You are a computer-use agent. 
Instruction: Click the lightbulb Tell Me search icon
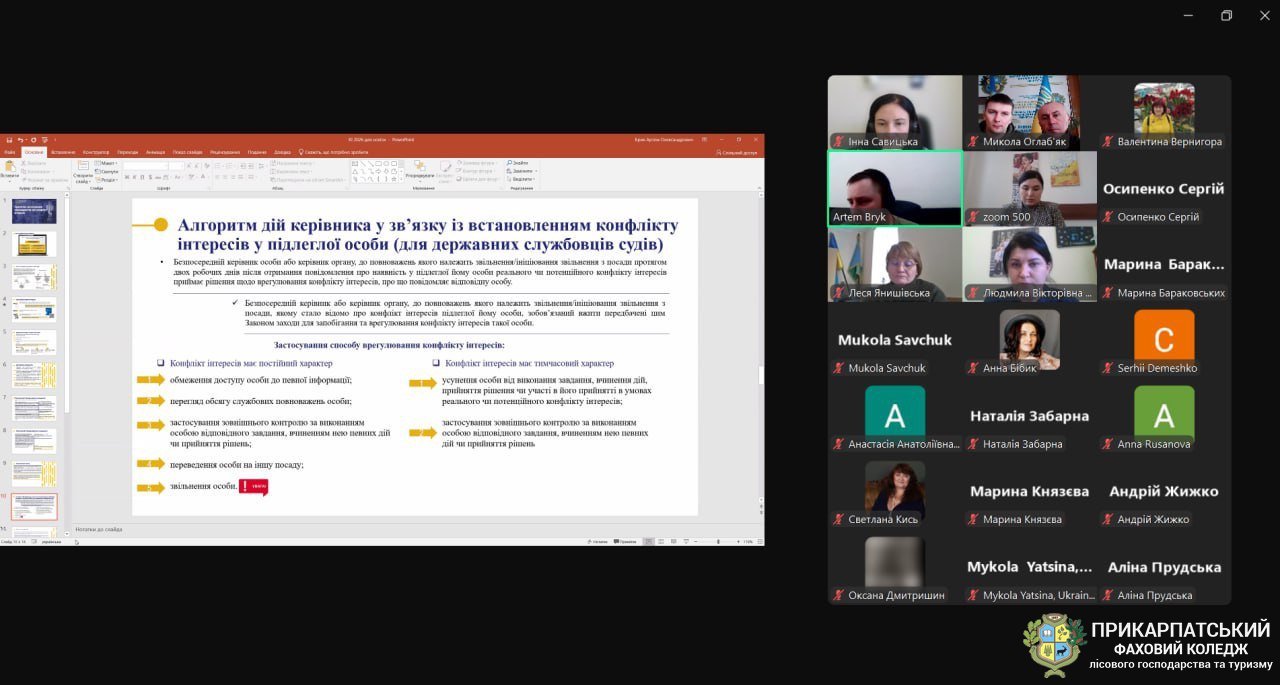(301, 152)
